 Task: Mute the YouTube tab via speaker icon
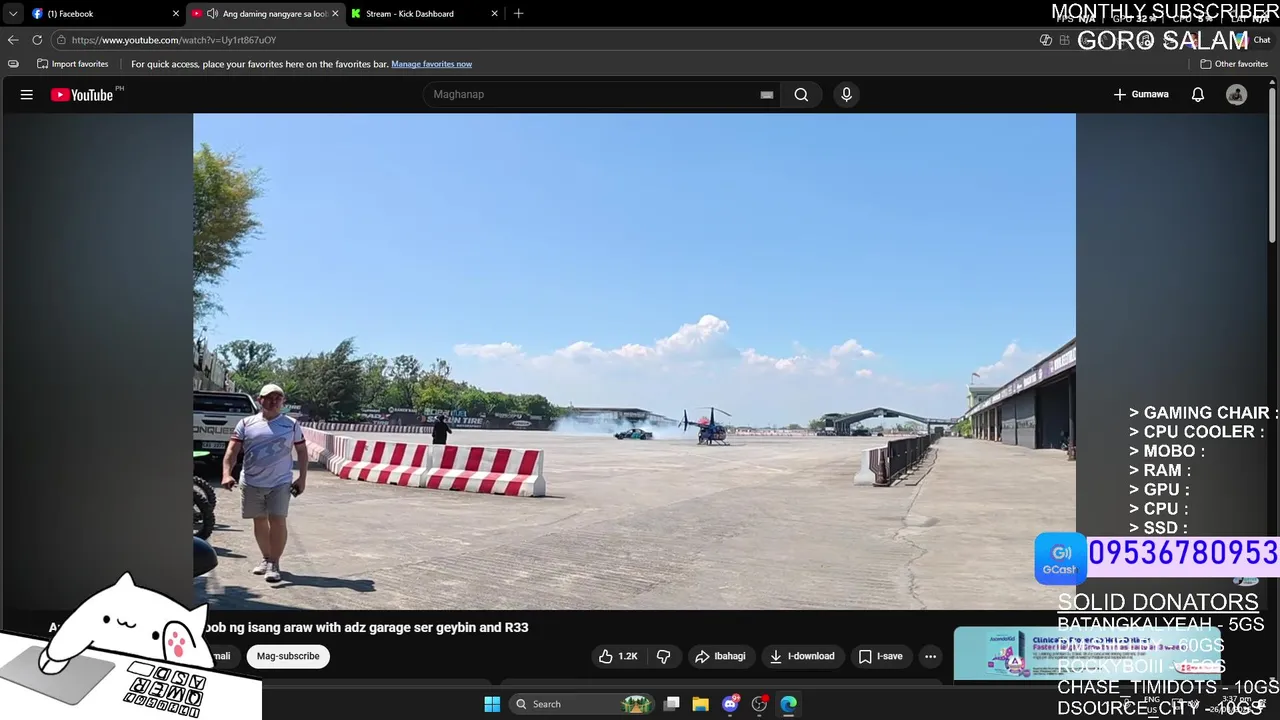click(212, 14)
